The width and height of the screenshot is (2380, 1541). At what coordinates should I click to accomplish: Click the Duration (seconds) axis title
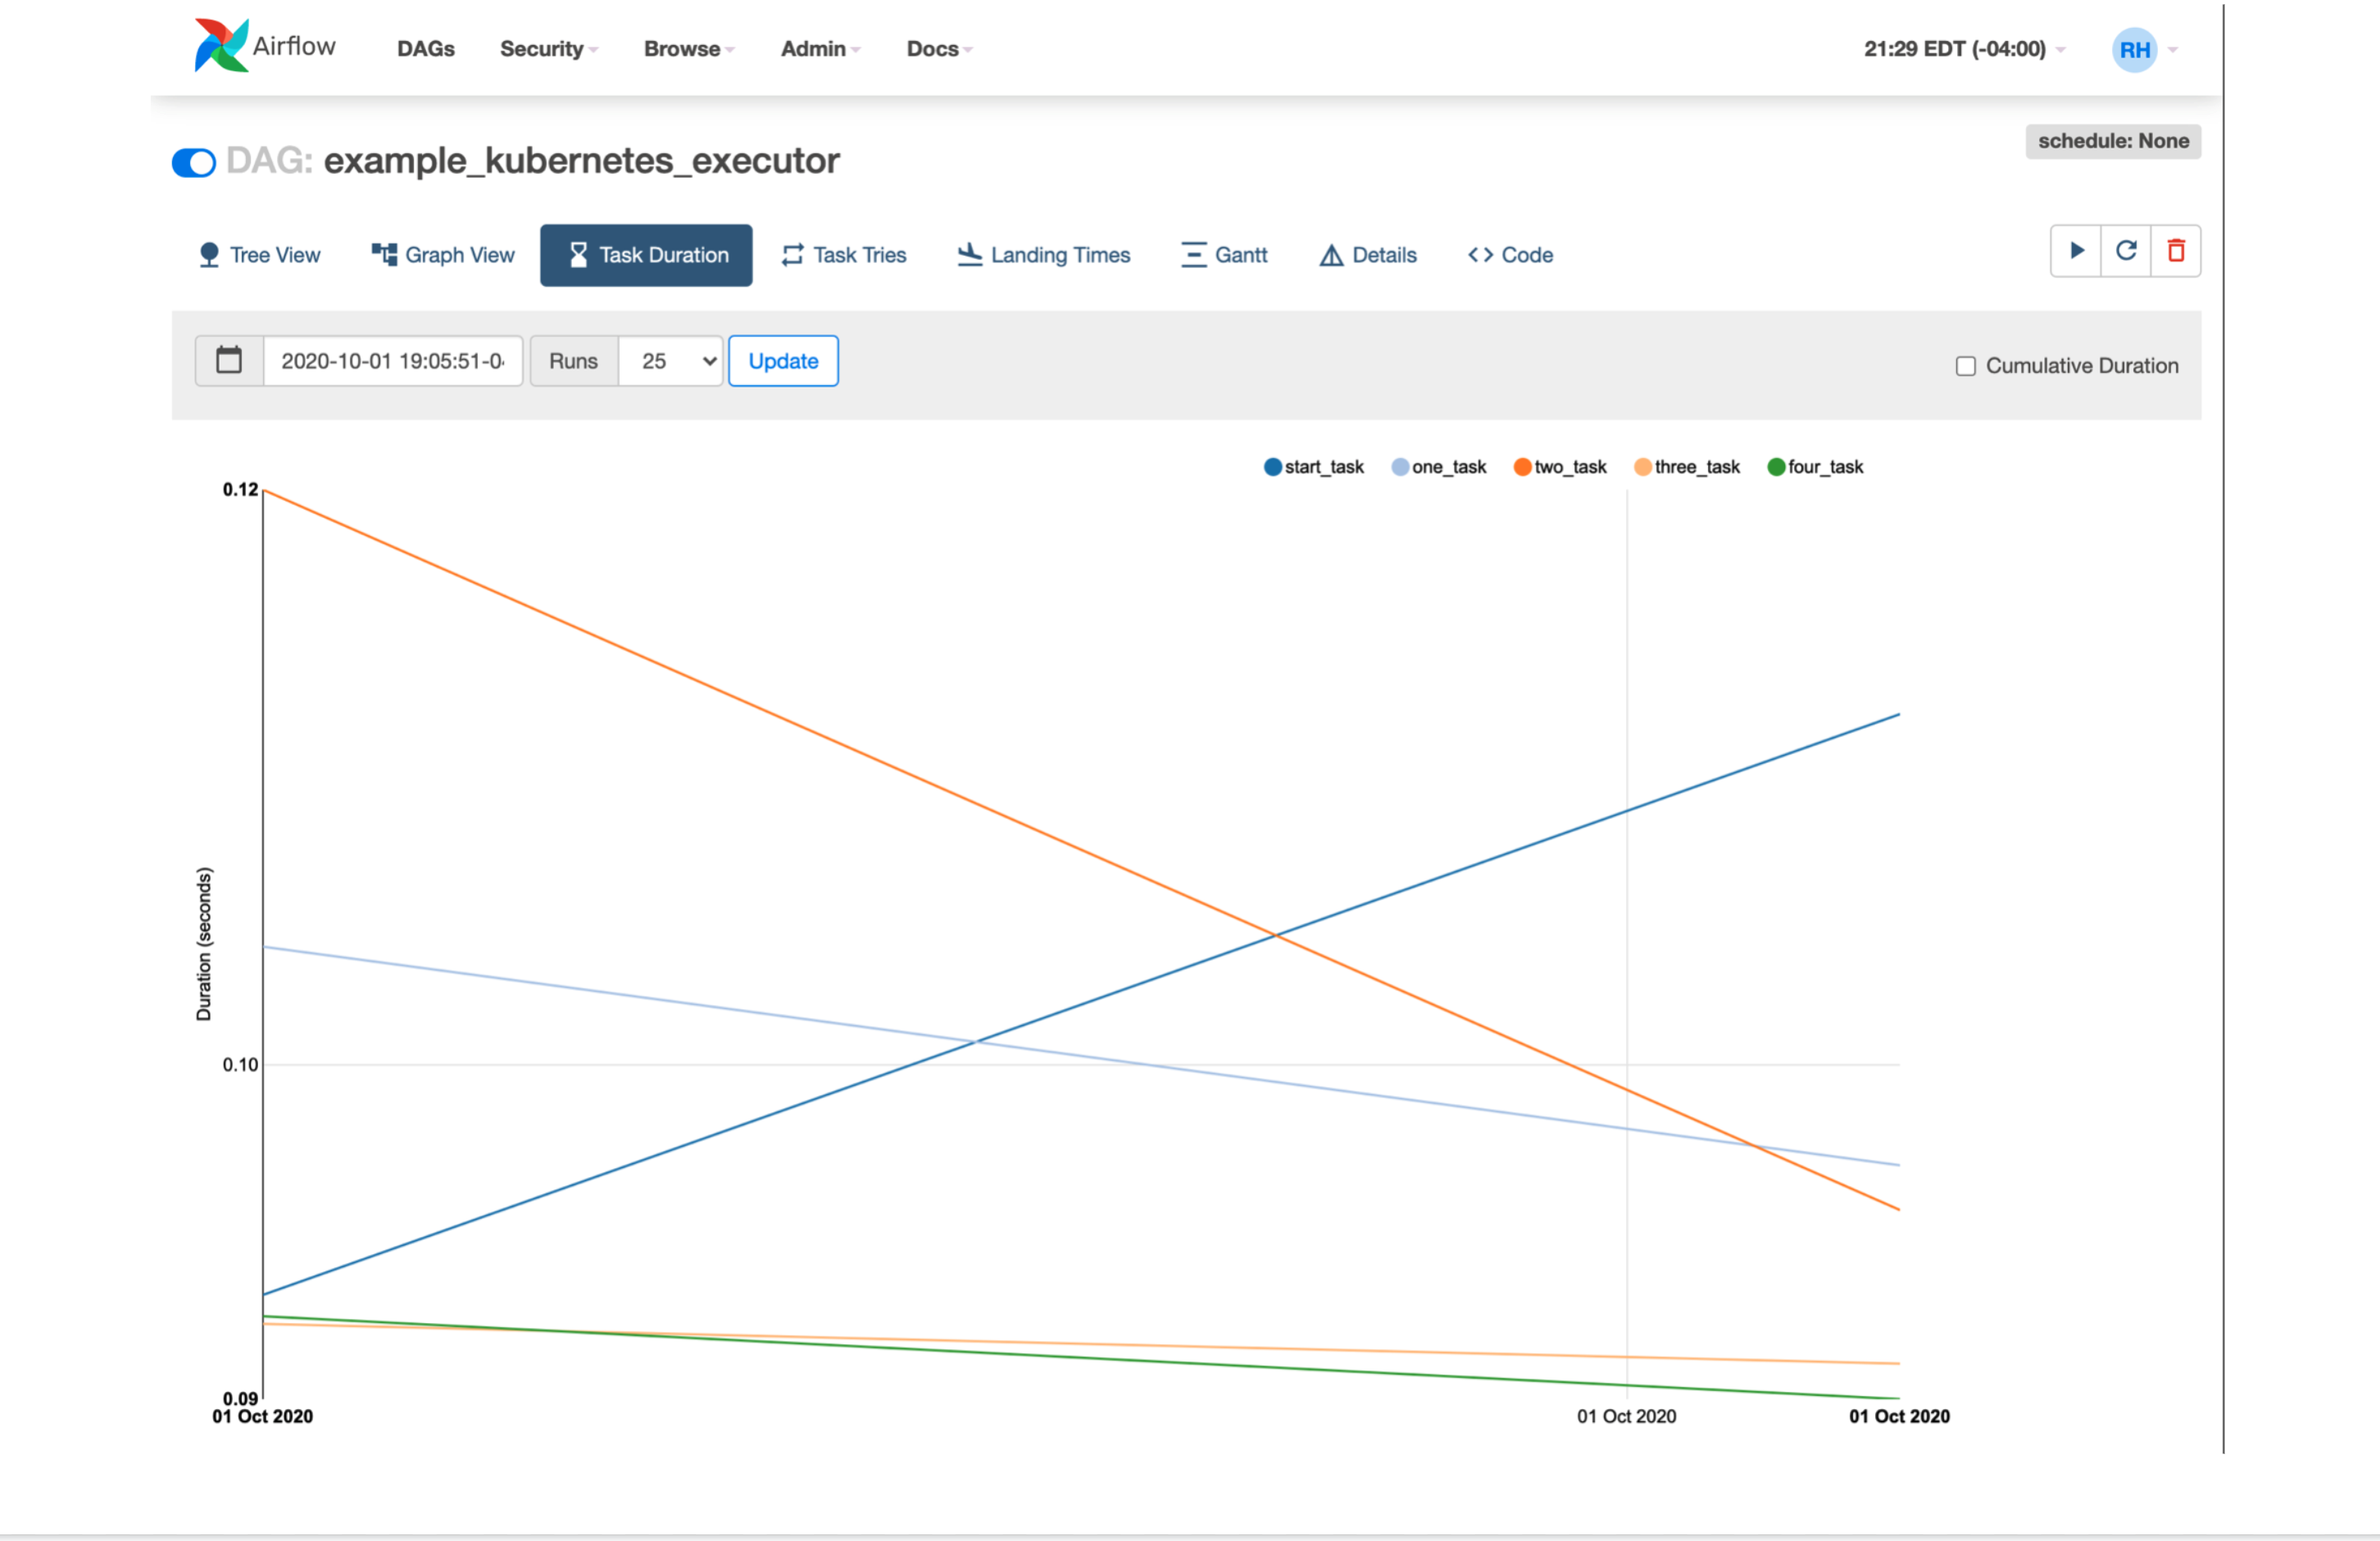coord(204,944)
